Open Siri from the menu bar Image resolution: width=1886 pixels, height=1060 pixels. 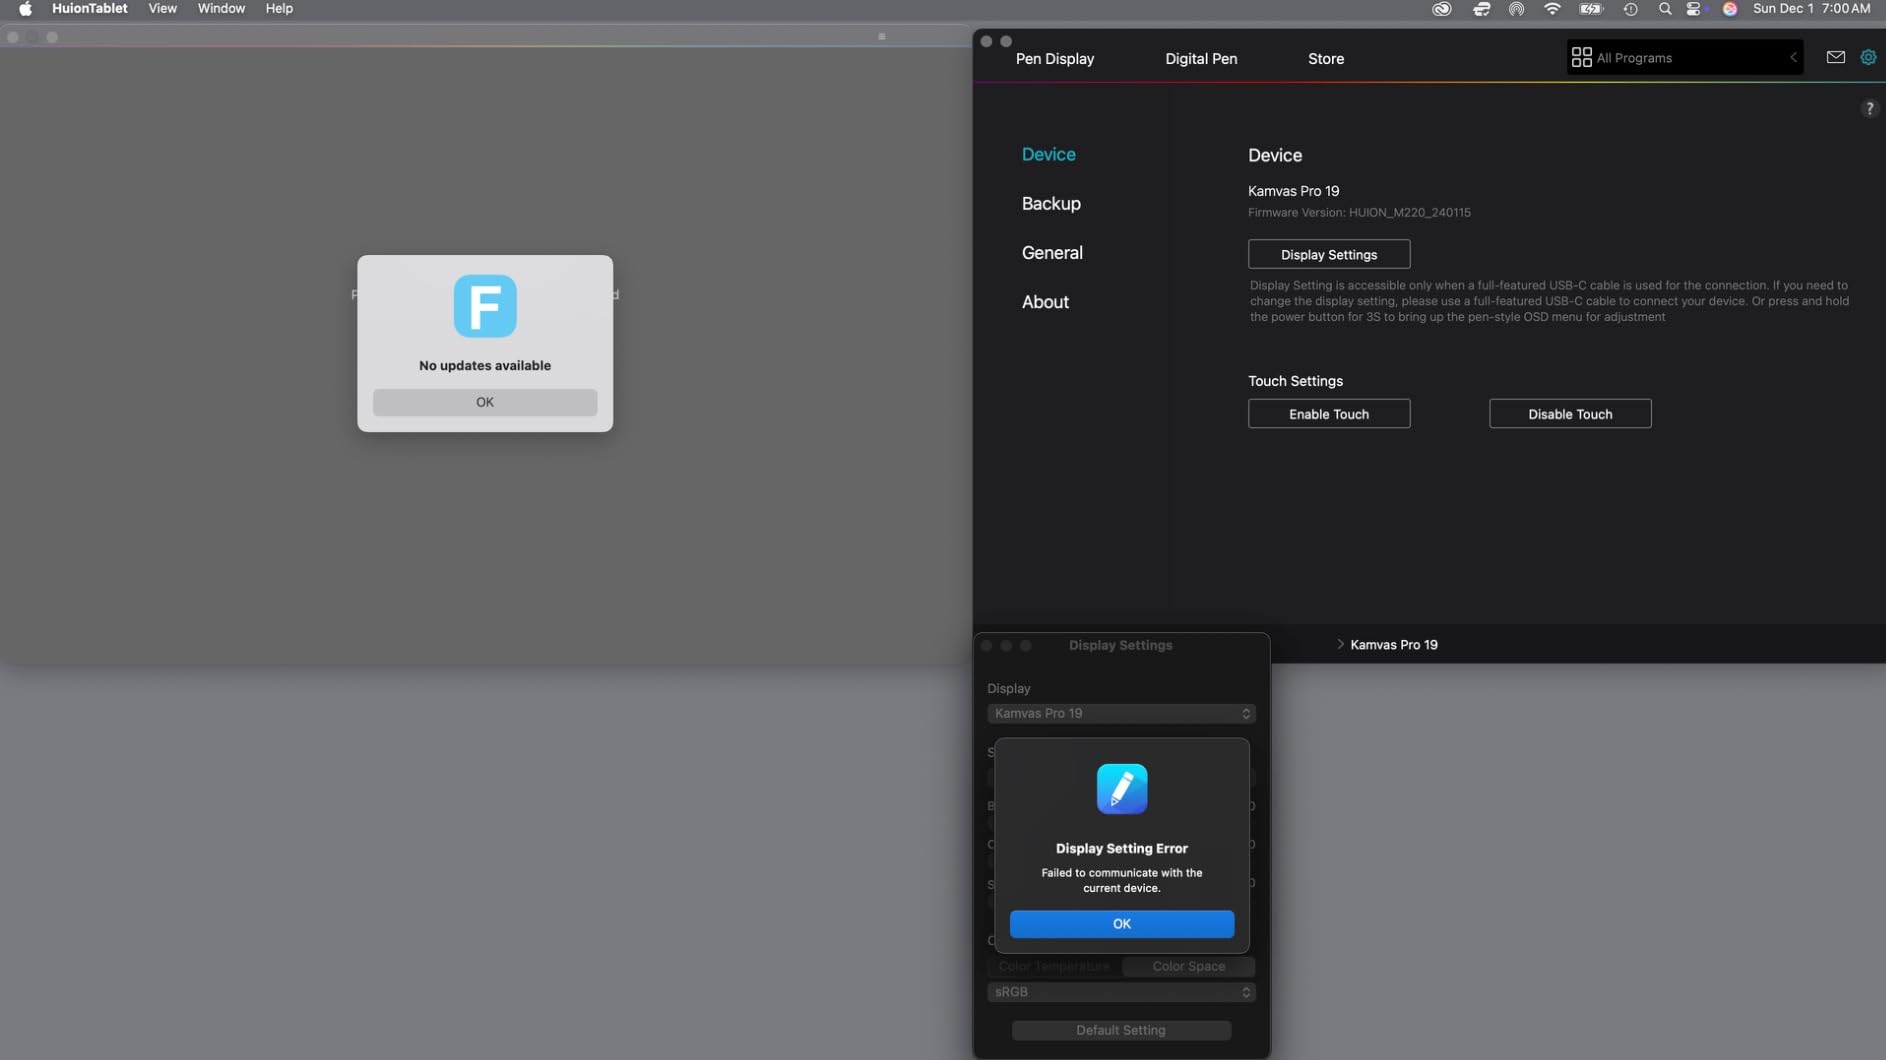1730,9
